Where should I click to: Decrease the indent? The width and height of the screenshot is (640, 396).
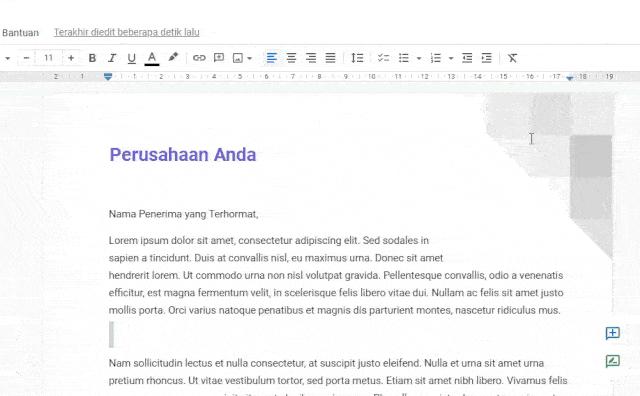[x=467, y=58]
